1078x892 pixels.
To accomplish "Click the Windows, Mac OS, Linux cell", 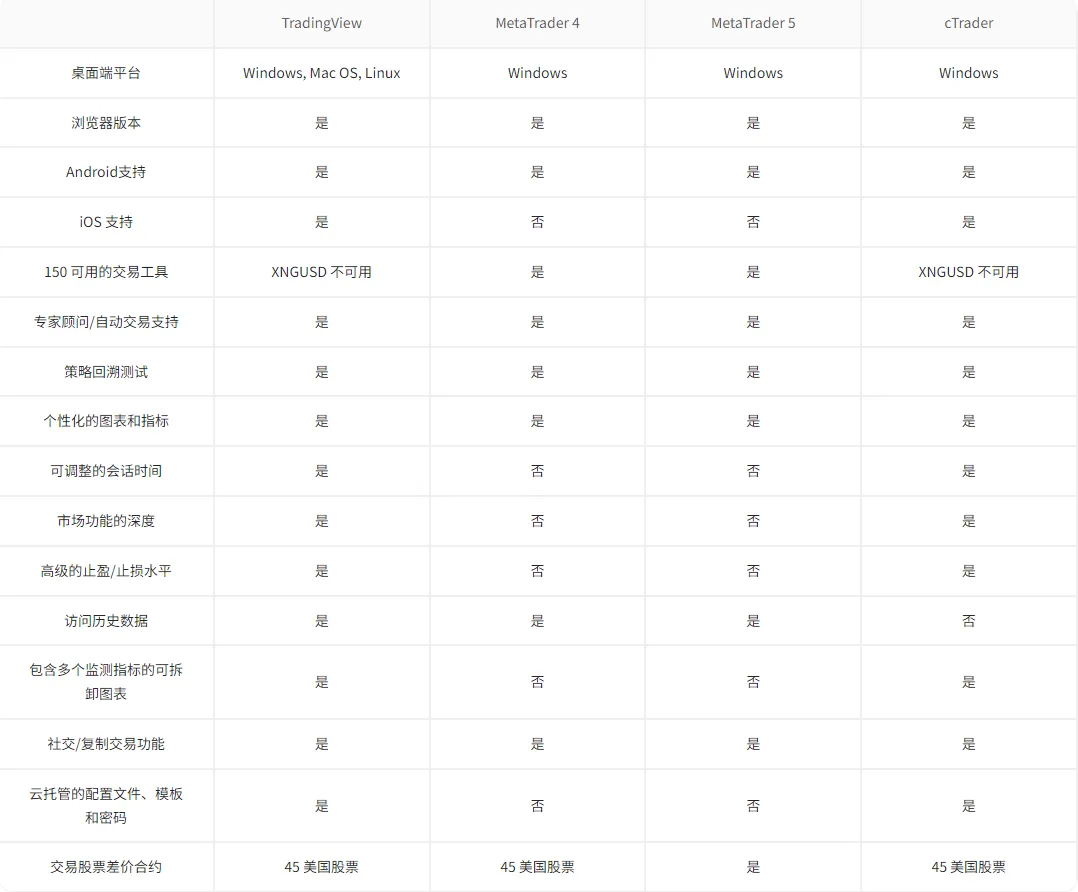I will coord(321,73).
